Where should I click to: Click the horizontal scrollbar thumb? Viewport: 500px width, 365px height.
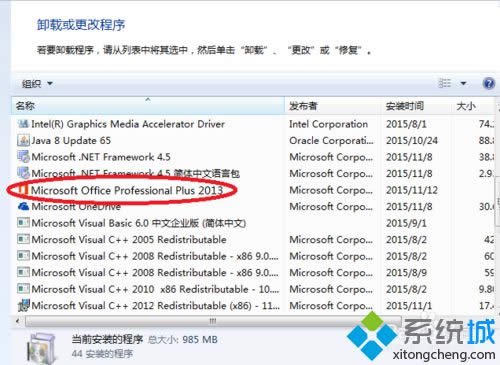pyautogui.click(x=213, y=321)
